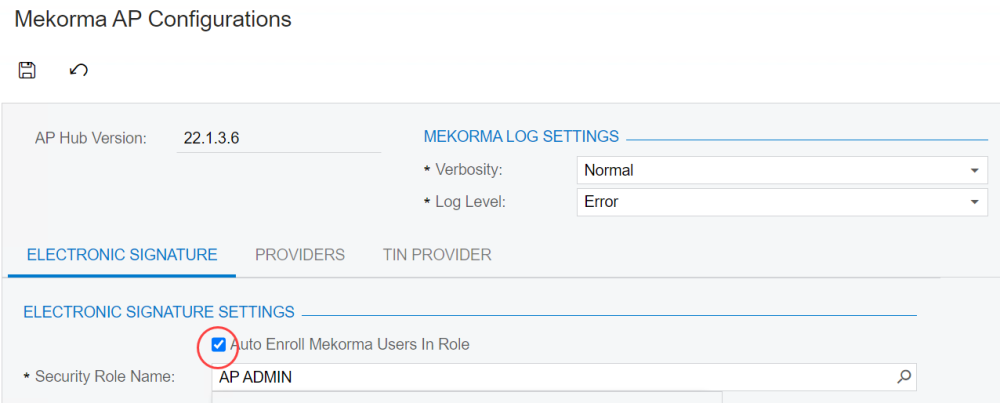This screenshot has width=1000, height=403.
Task: Click the Verbosity field label
Action: pyautogui.click(x=468, y=171)
